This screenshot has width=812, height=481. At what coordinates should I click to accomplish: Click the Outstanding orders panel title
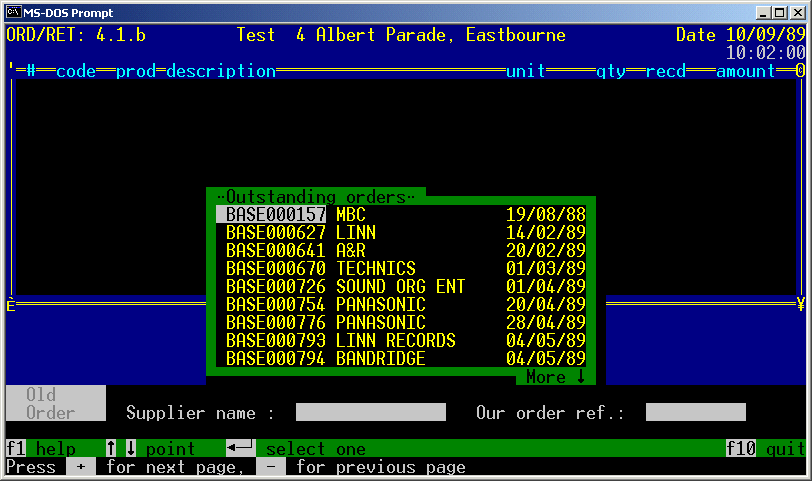[x=316, y=197]
